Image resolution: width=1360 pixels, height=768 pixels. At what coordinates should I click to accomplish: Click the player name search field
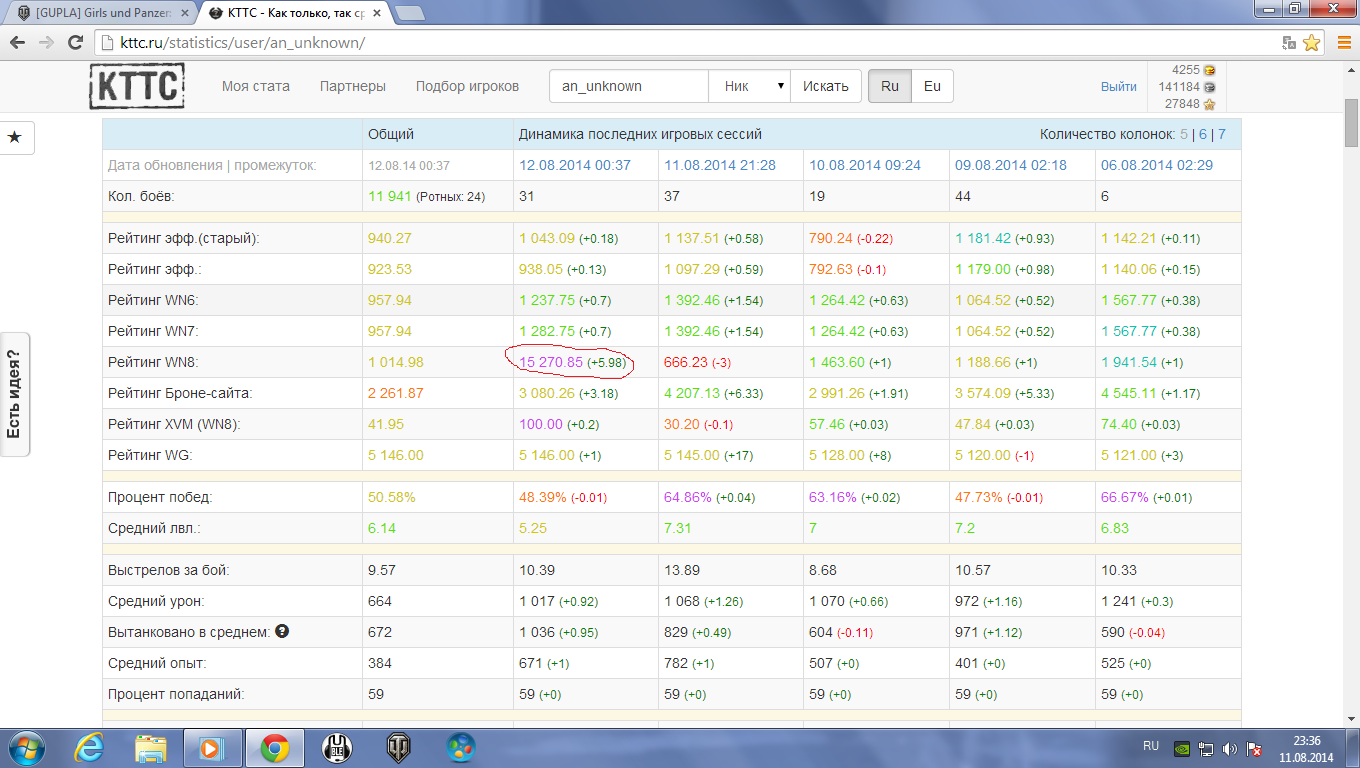[x=628, y=86]
